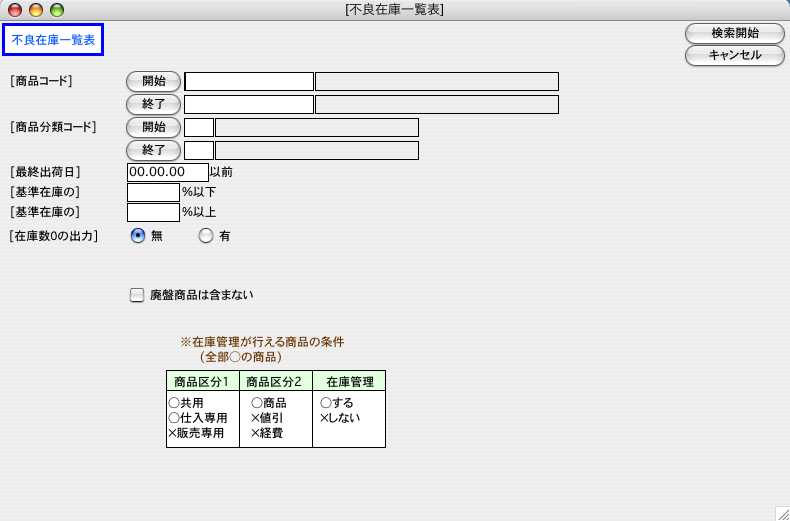790x521 pixels.
Task: Click 終了 button for 商品コード
Action: tap(153, 104)
